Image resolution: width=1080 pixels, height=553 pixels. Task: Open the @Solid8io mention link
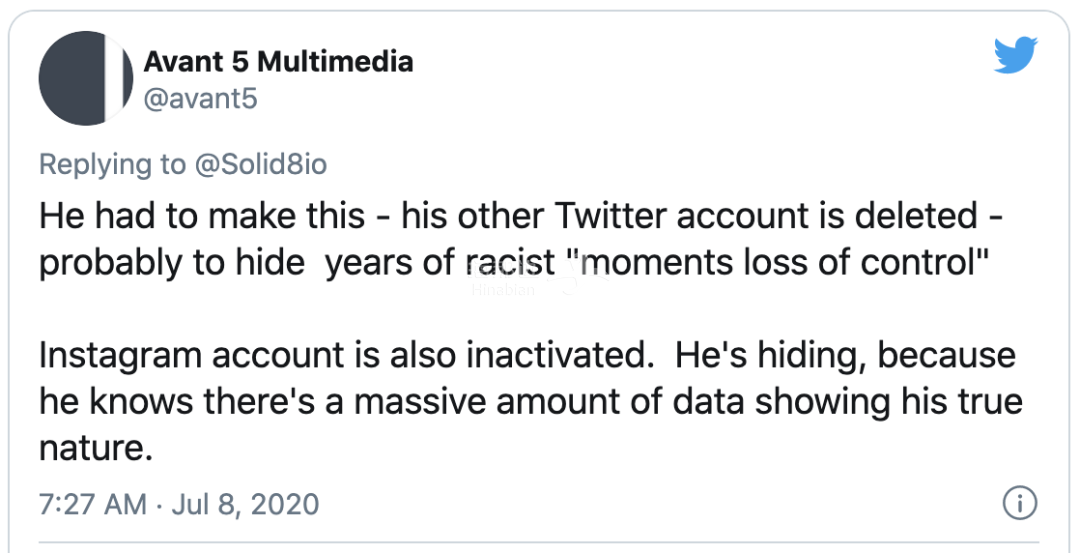point(260,165)
